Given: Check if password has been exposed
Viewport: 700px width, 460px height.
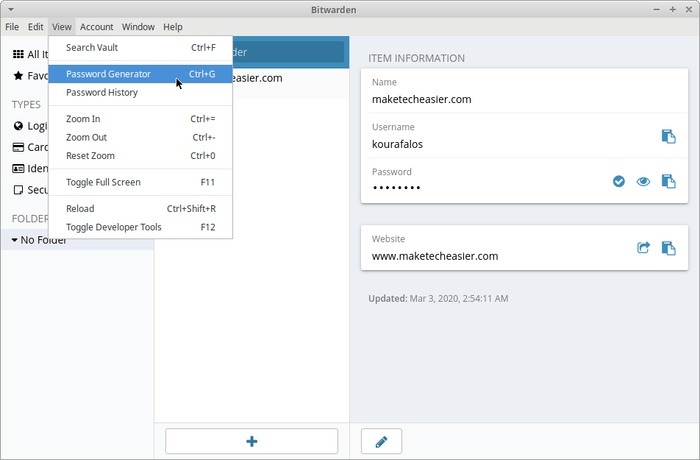Looking at the screenshot, I should (619, 181).
